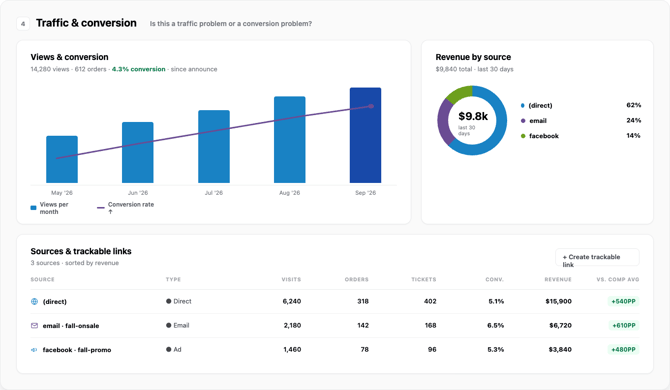
Task: Click the $15,900 revenue value
Action: [x=558, y=302]
